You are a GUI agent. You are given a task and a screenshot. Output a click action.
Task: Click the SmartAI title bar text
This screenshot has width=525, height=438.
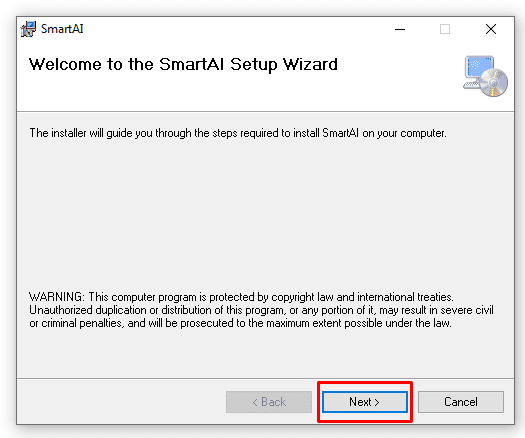(x=62, y=29)
